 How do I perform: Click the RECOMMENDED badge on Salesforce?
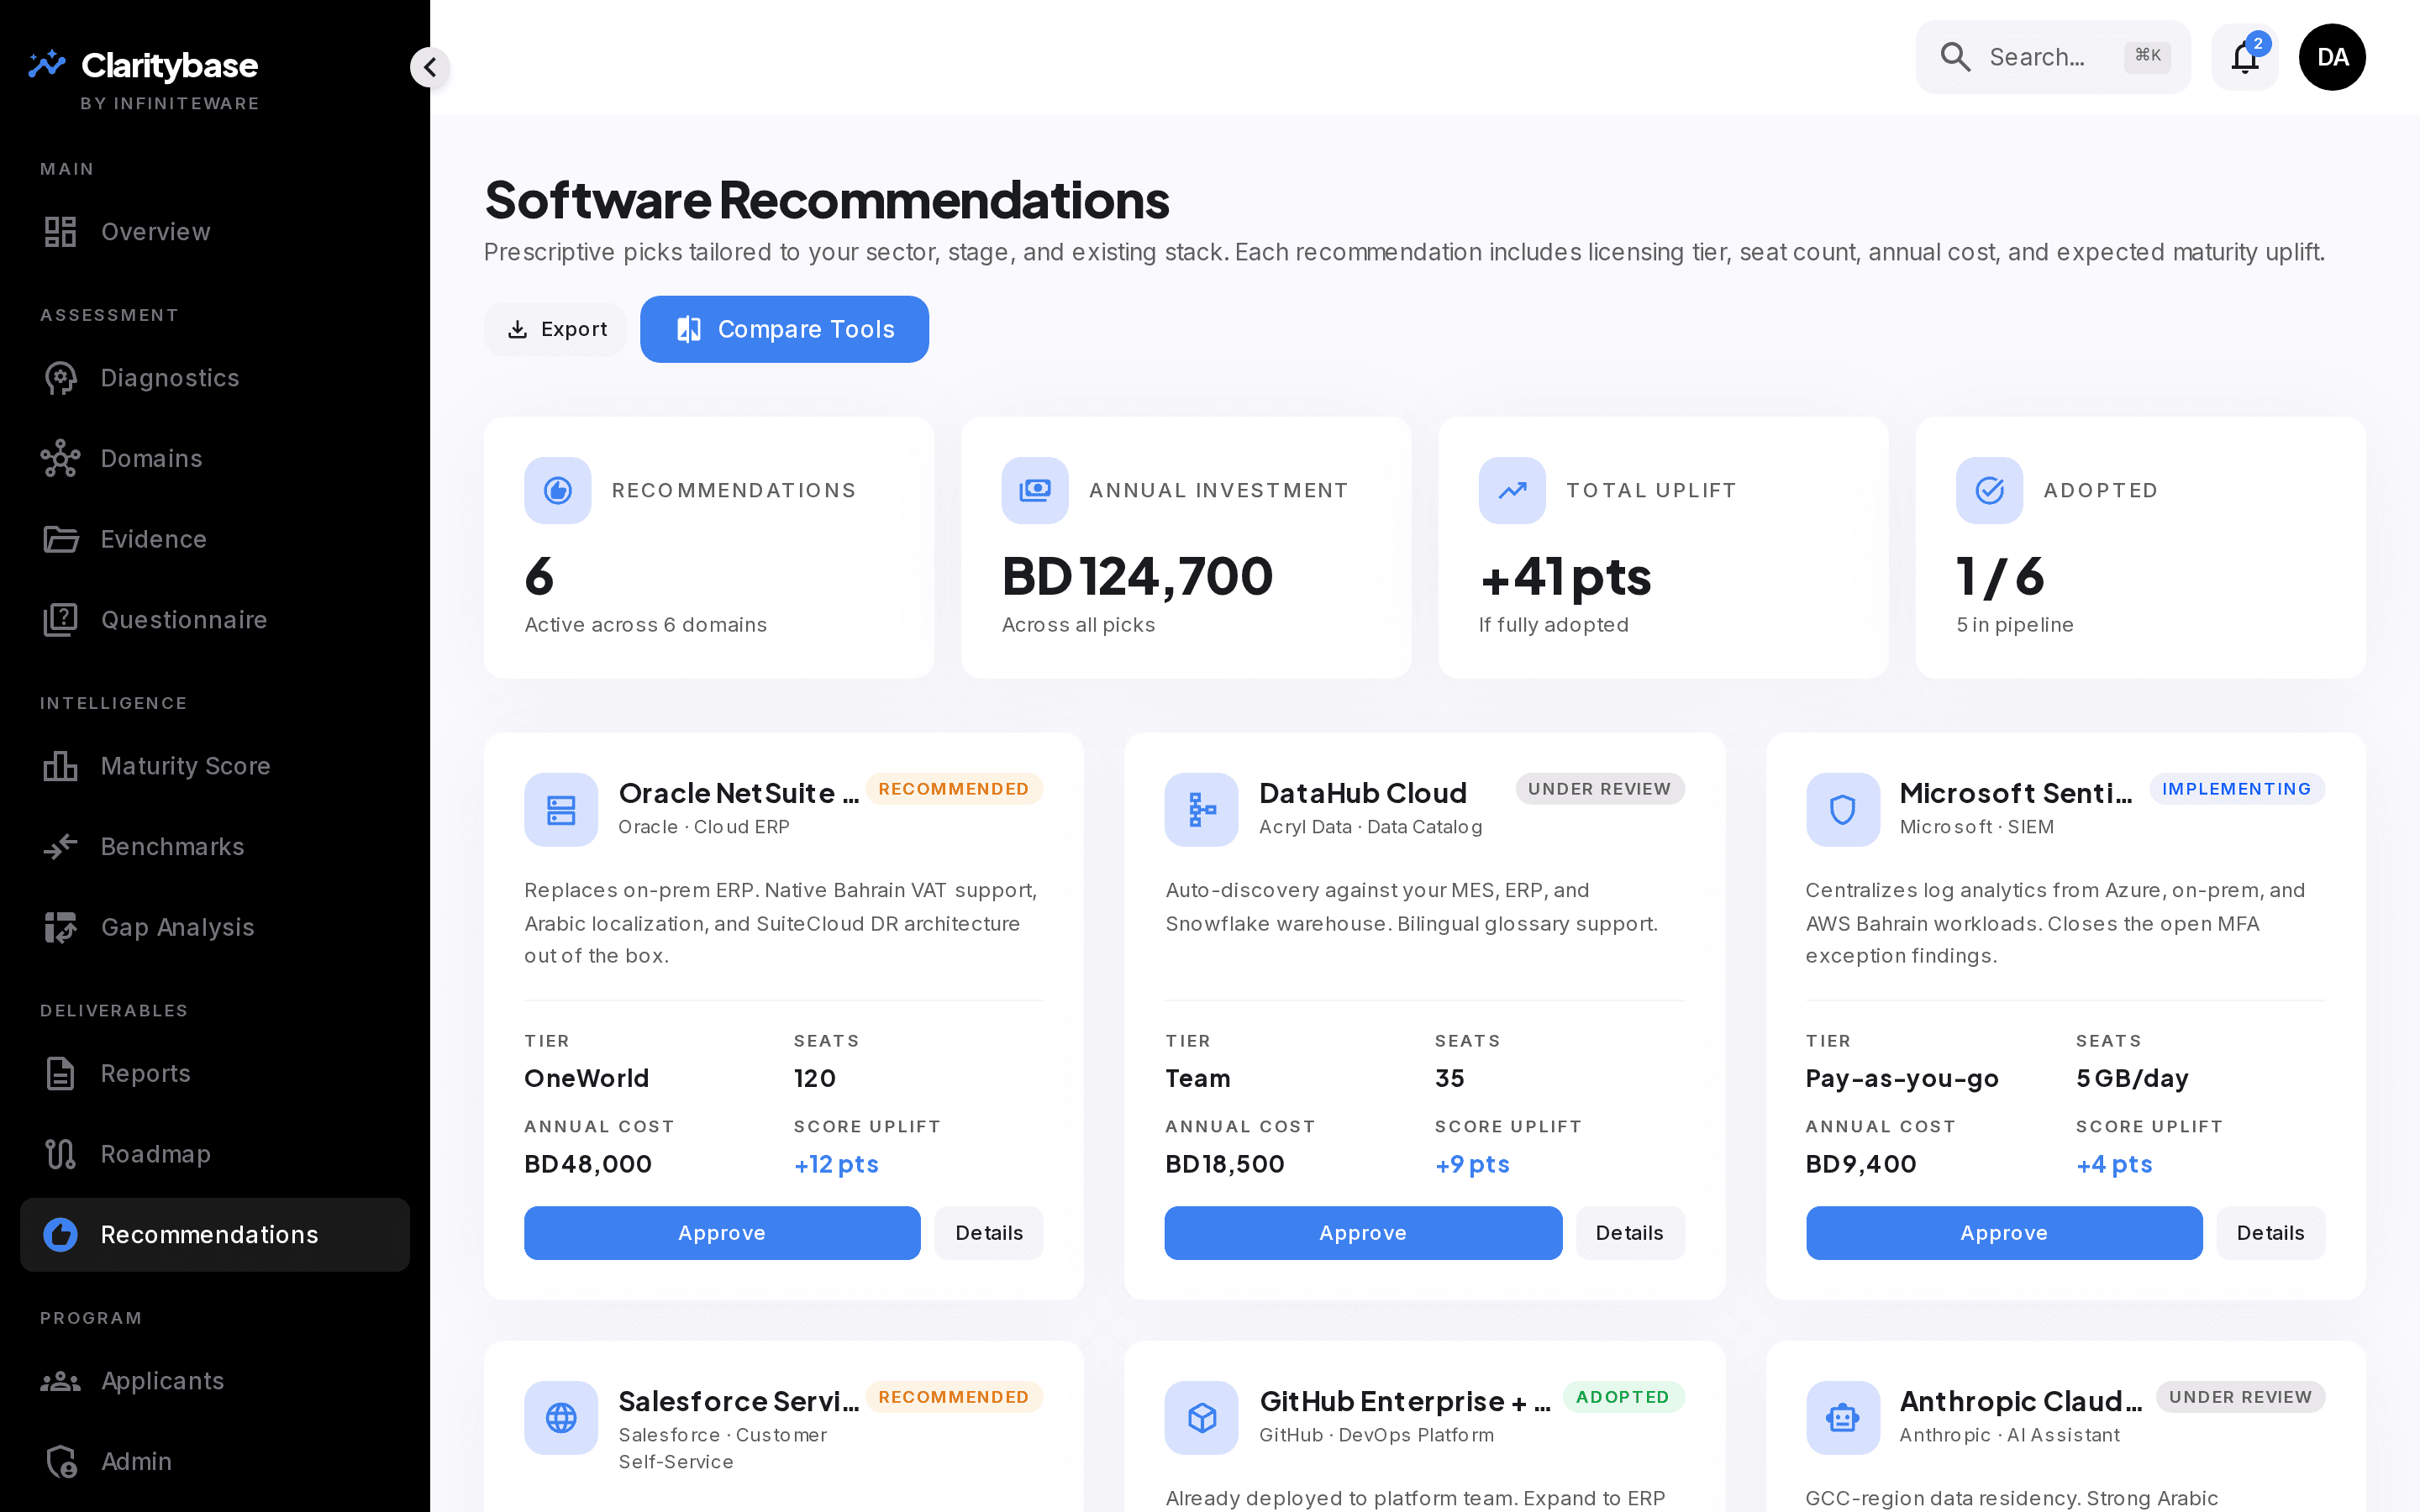click(x=954, y=1397)
